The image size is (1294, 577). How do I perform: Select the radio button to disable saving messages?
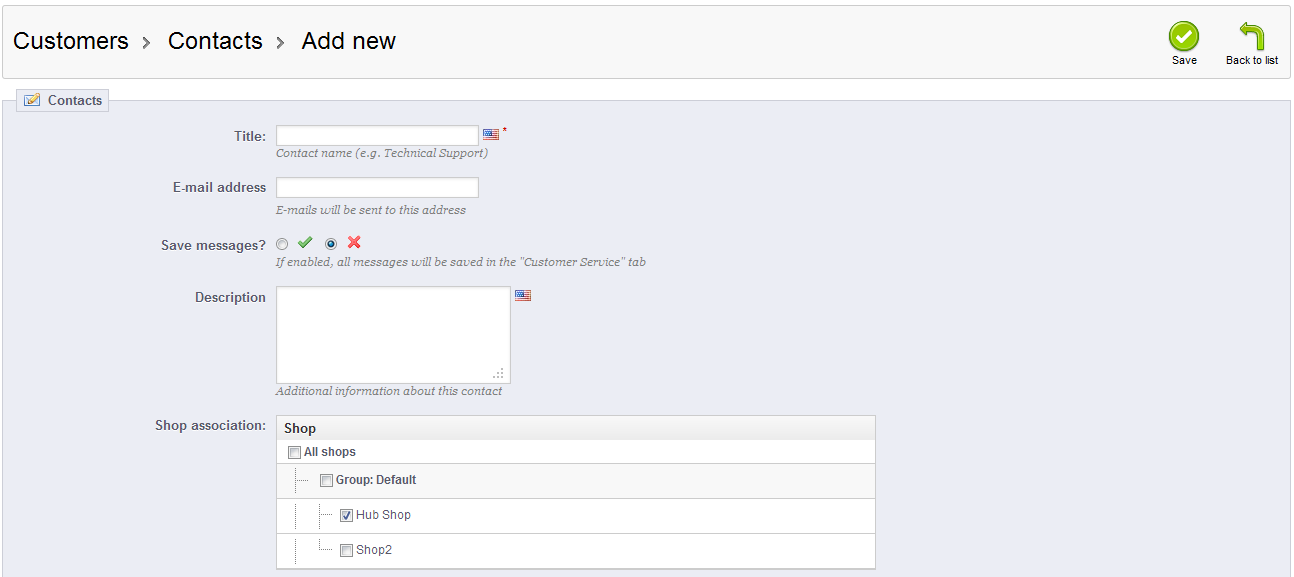[x=331, y=243]
